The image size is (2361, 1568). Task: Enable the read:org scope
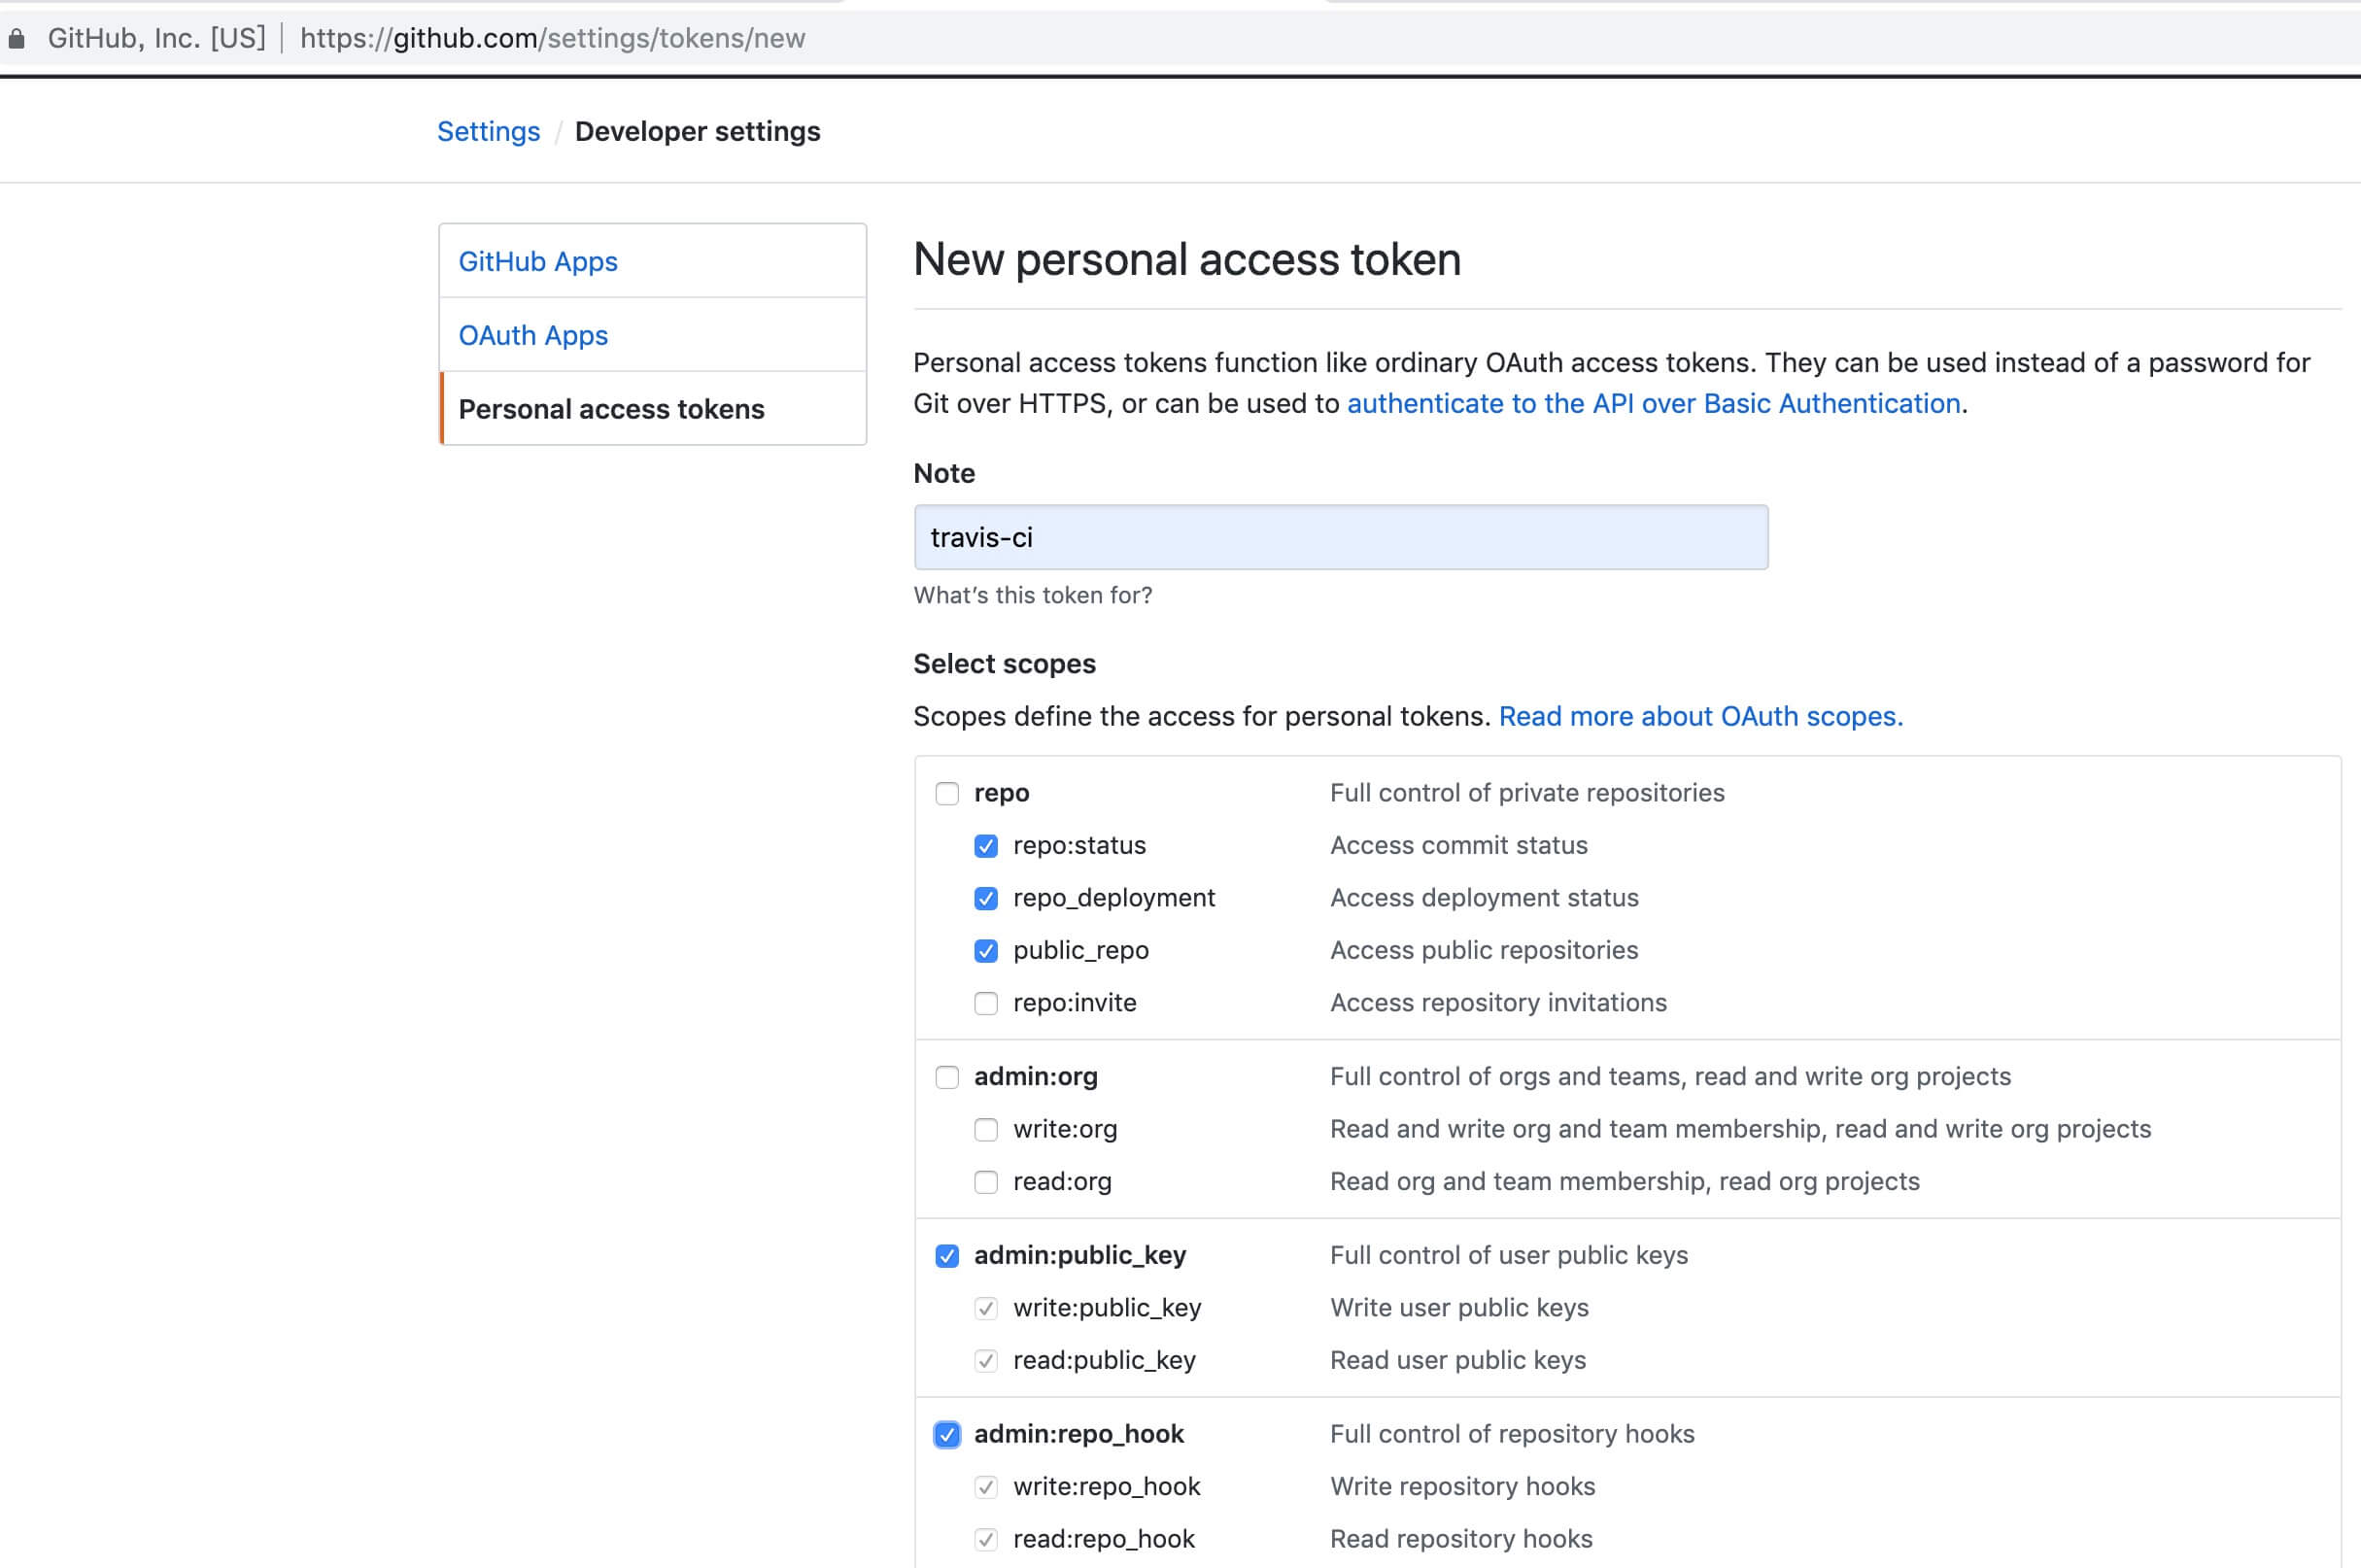[985, 1182]
